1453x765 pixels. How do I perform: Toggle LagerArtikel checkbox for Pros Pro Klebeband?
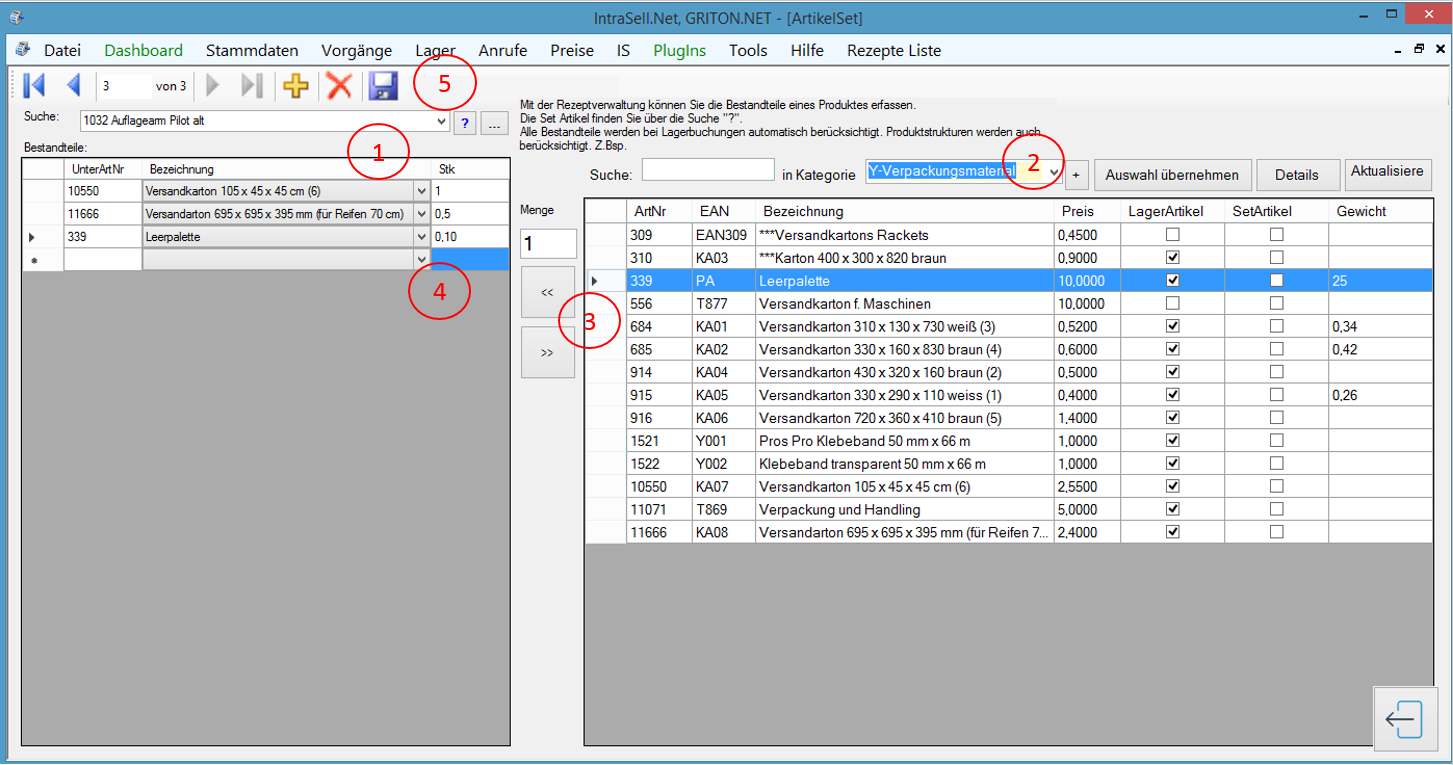coord(1173,441)
